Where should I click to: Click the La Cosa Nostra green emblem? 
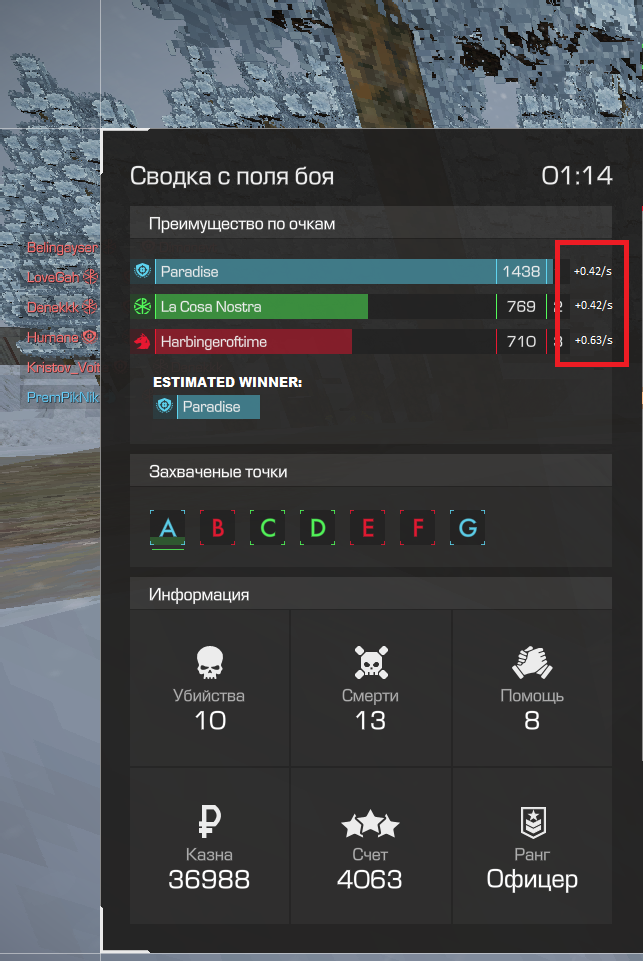pyautogui.click(x=142, y=306)
